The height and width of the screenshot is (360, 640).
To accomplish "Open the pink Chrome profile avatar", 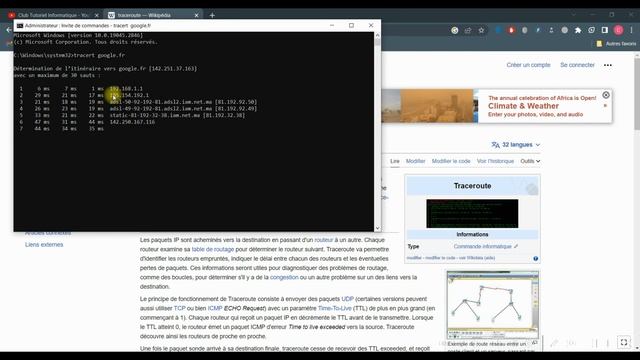I will pyautogui.click(x=618, y=30).
